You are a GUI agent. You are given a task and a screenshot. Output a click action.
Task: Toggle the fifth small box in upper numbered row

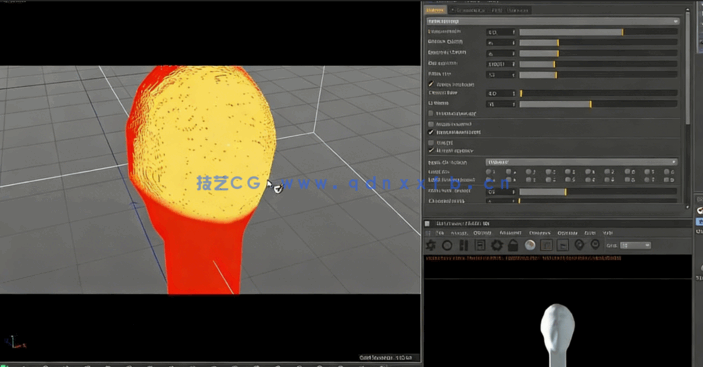[568, 172]
